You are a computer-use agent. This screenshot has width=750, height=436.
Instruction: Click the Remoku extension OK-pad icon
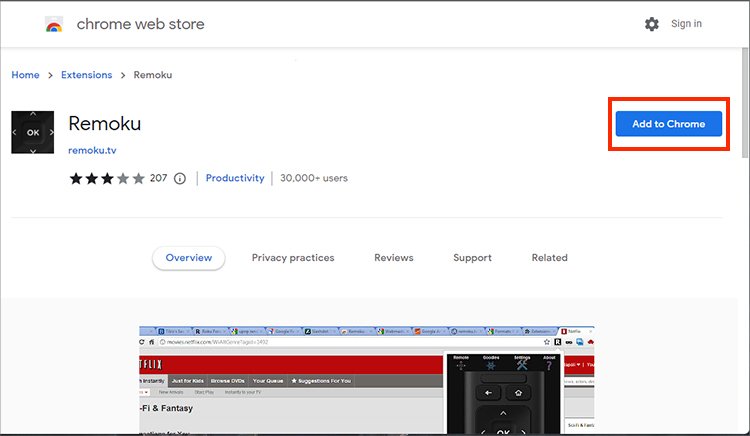tap(33, 132)
